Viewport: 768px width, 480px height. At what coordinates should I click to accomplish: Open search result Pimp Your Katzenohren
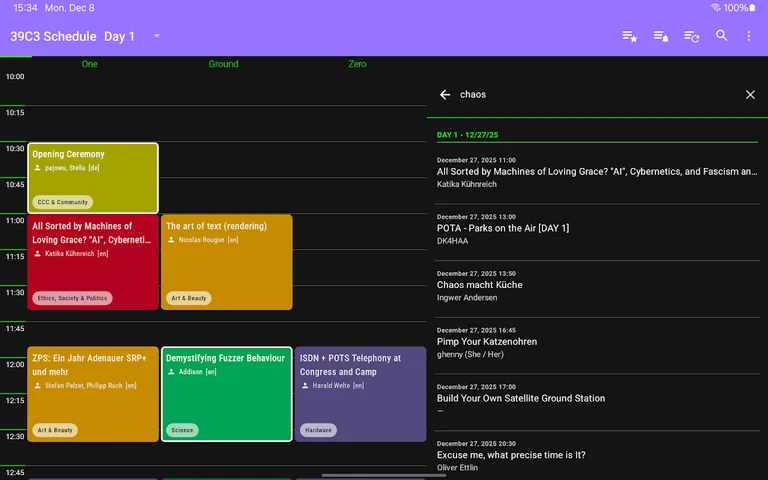tap(597, 342)
